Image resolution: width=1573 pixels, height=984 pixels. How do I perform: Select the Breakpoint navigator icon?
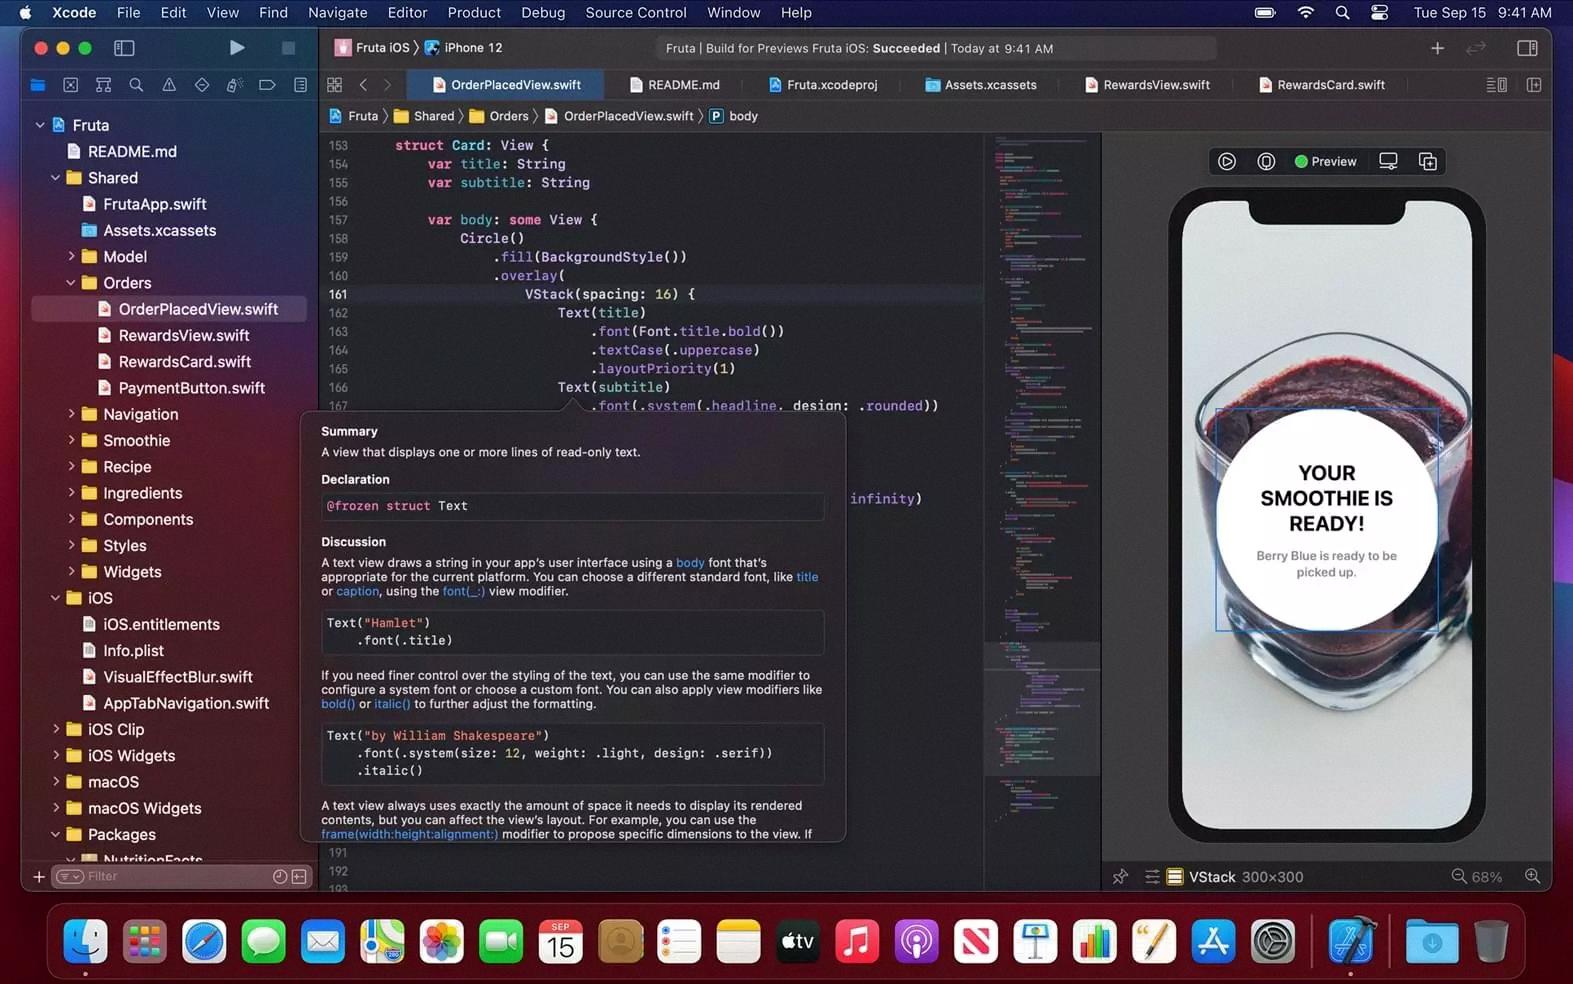267,85
